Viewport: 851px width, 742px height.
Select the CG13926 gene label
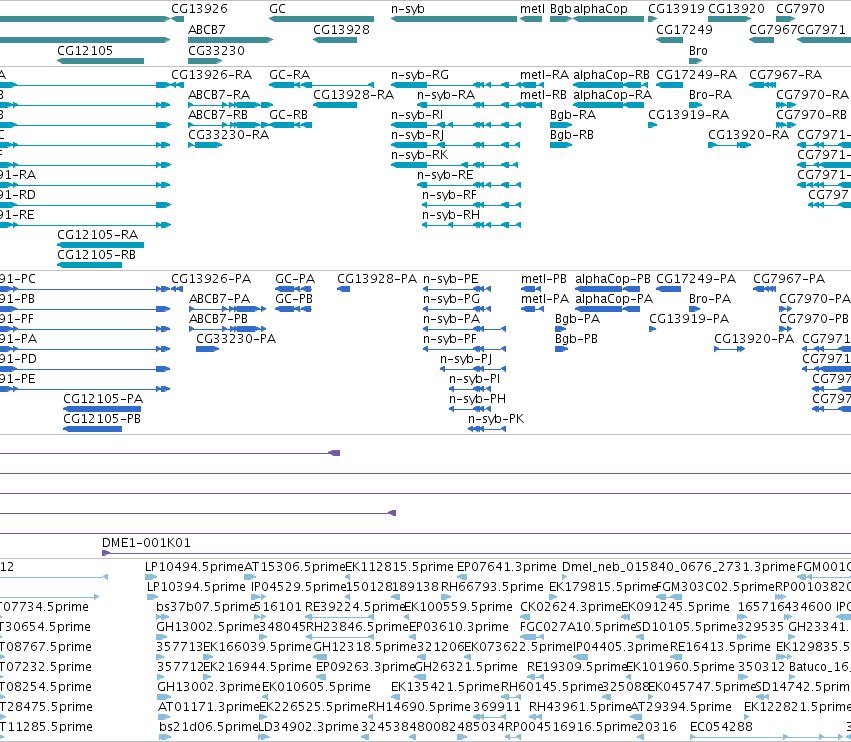pyautogui.click(x=199, y=9)
